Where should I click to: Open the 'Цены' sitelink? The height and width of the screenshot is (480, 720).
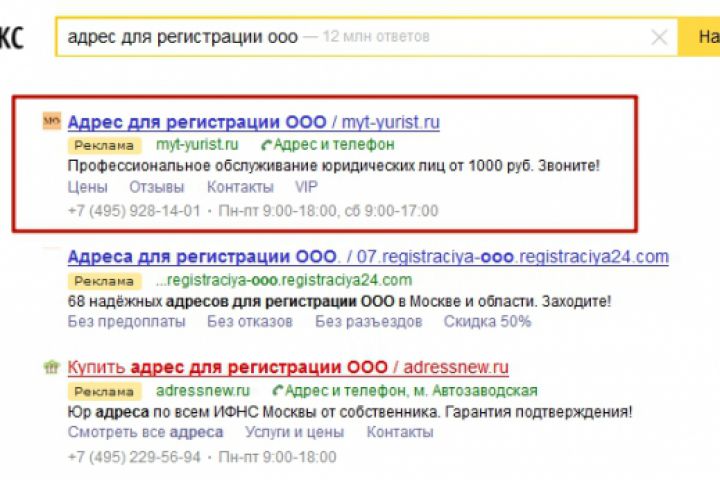pos(87,187)
